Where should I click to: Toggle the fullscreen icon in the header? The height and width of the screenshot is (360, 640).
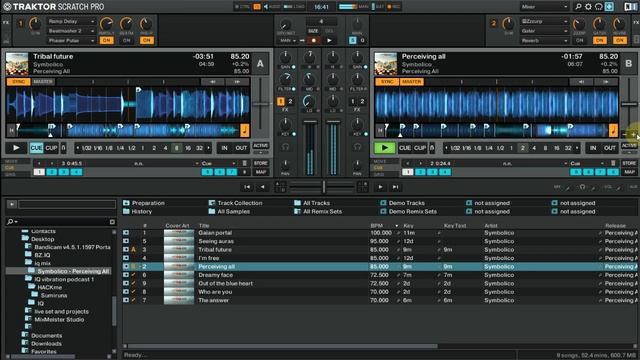click(609, 7)
